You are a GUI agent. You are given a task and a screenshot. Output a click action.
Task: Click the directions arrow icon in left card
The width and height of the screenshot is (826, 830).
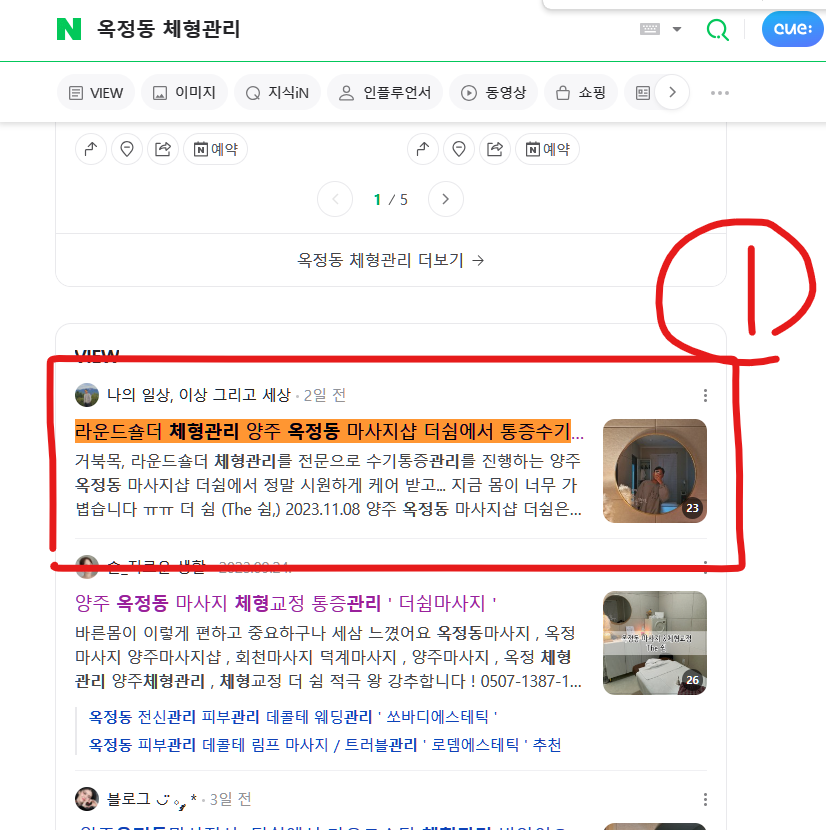[x=91, y=149]
